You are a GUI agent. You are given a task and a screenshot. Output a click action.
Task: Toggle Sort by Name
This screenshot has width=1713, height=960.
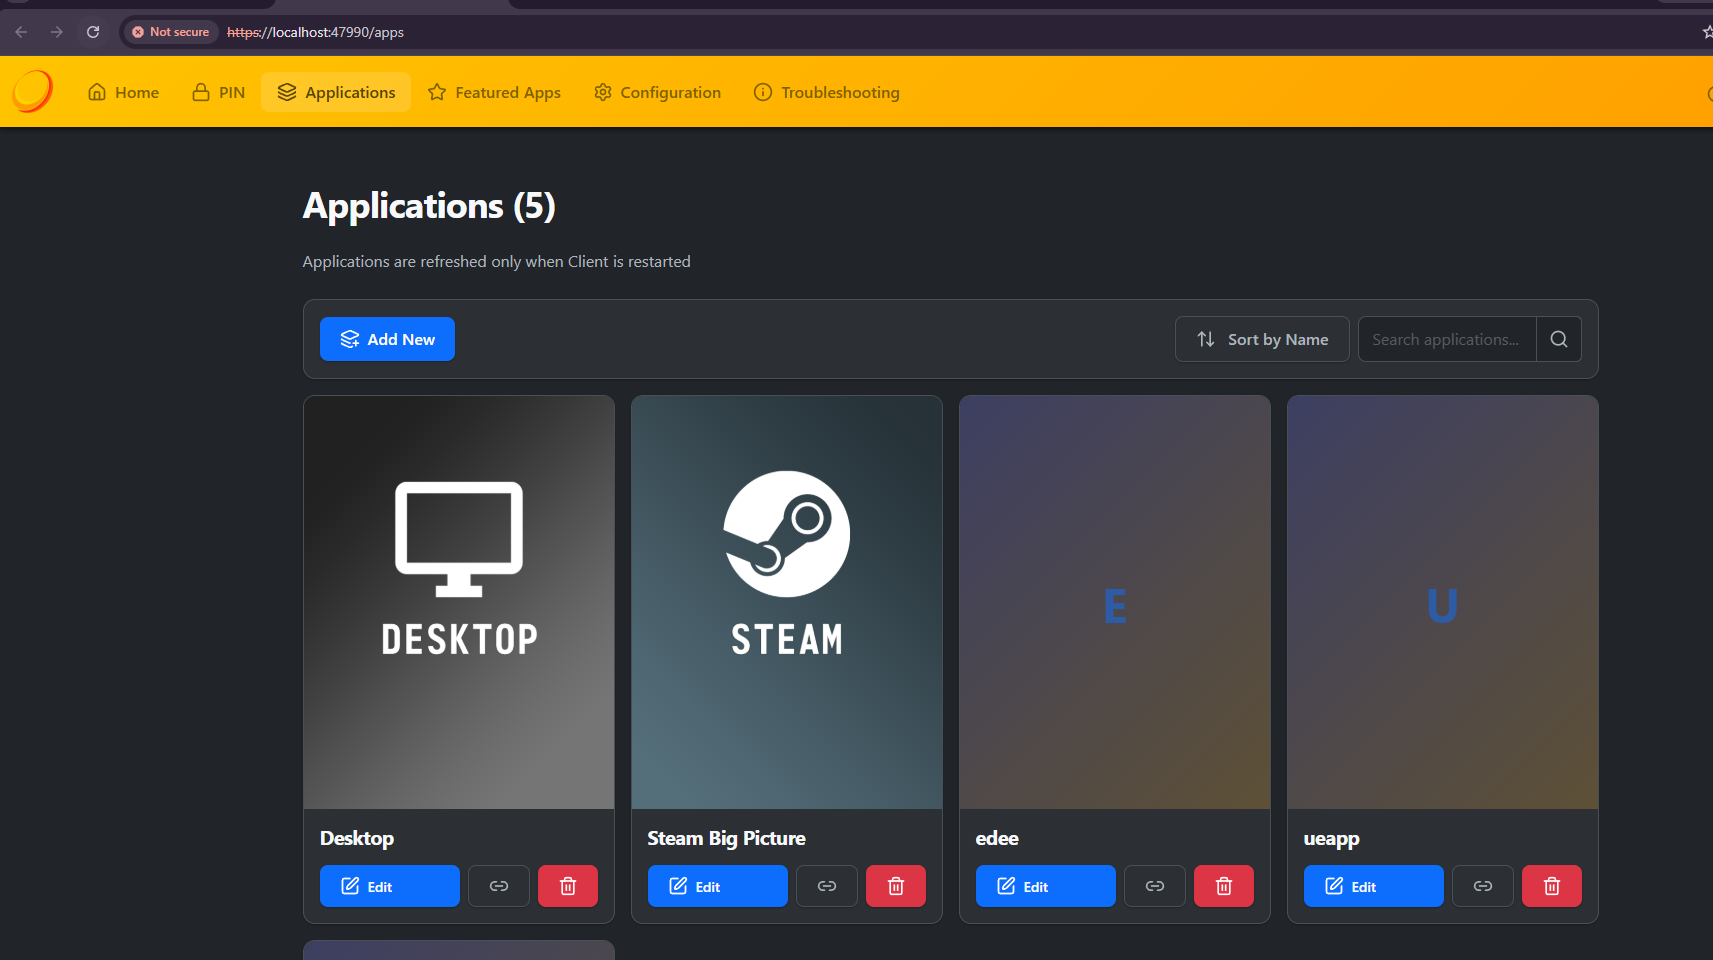[1262, 339]
